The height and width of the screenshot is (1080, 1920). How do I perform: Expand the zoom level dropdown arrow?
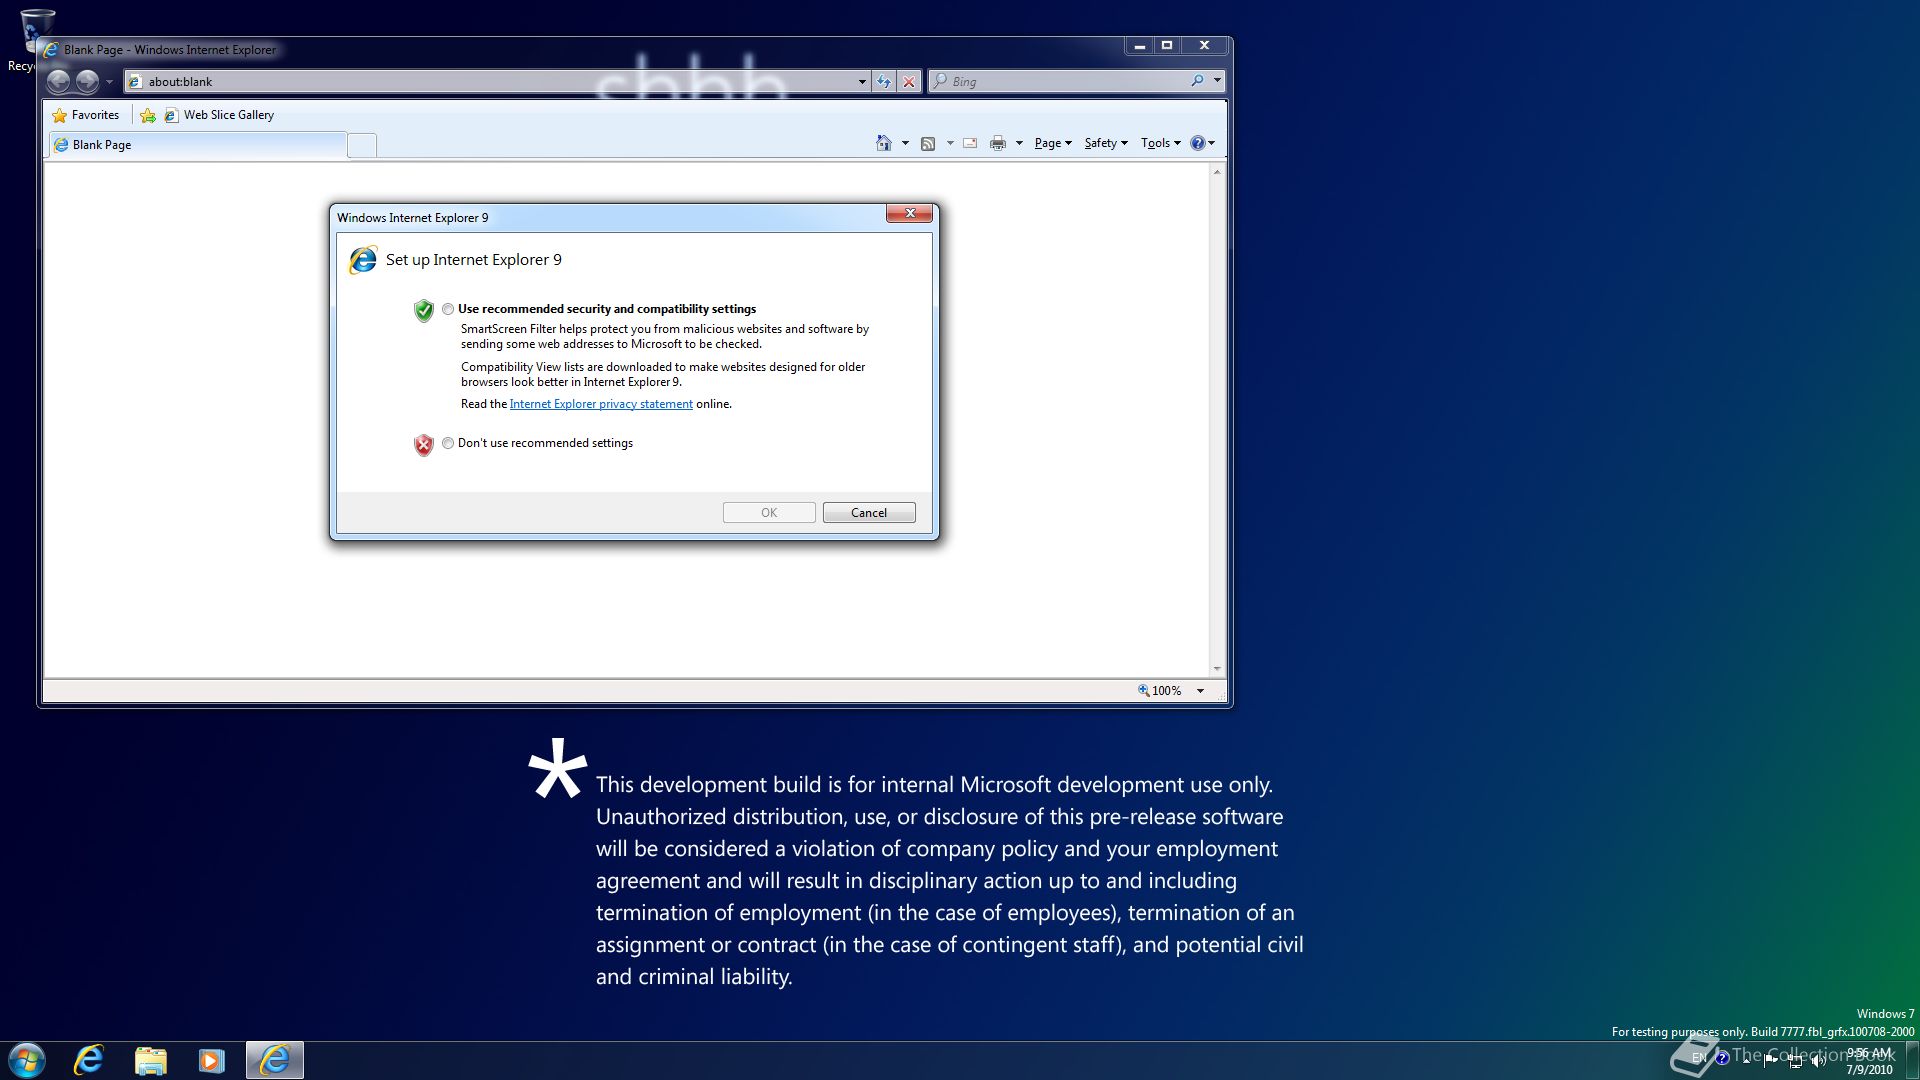1200,691
